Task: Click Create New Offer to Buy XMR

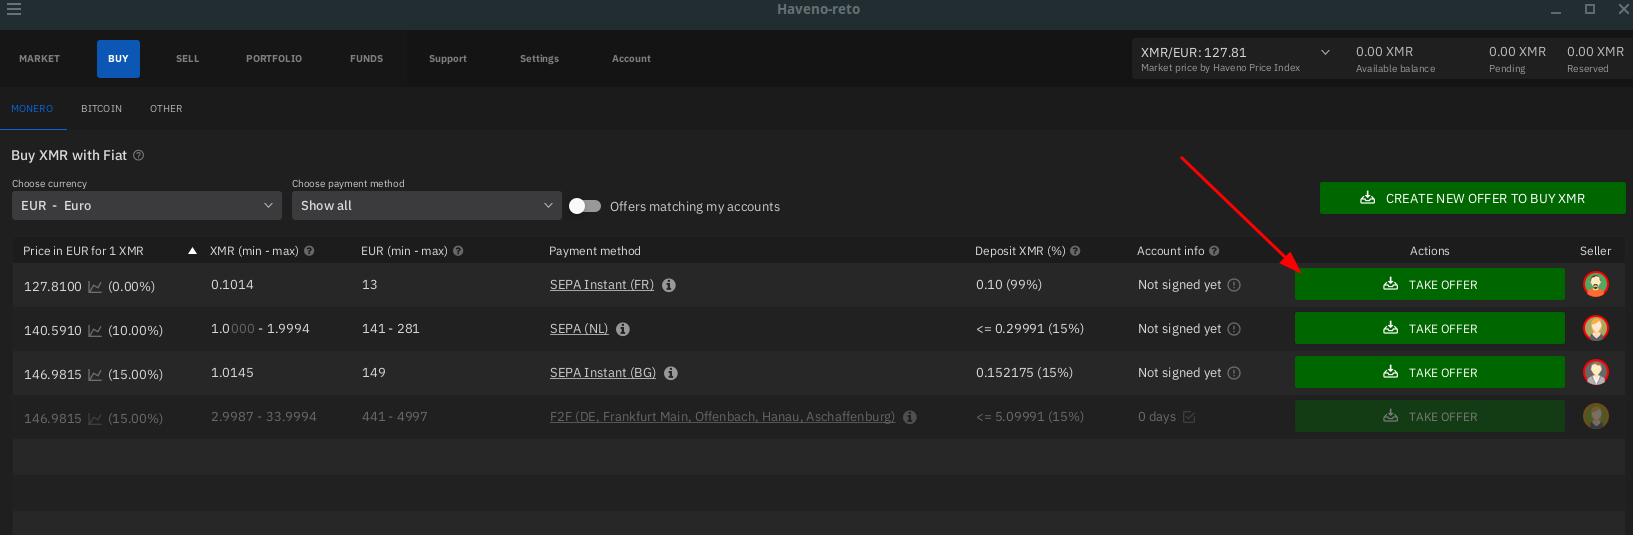Action: [1472, 198]
